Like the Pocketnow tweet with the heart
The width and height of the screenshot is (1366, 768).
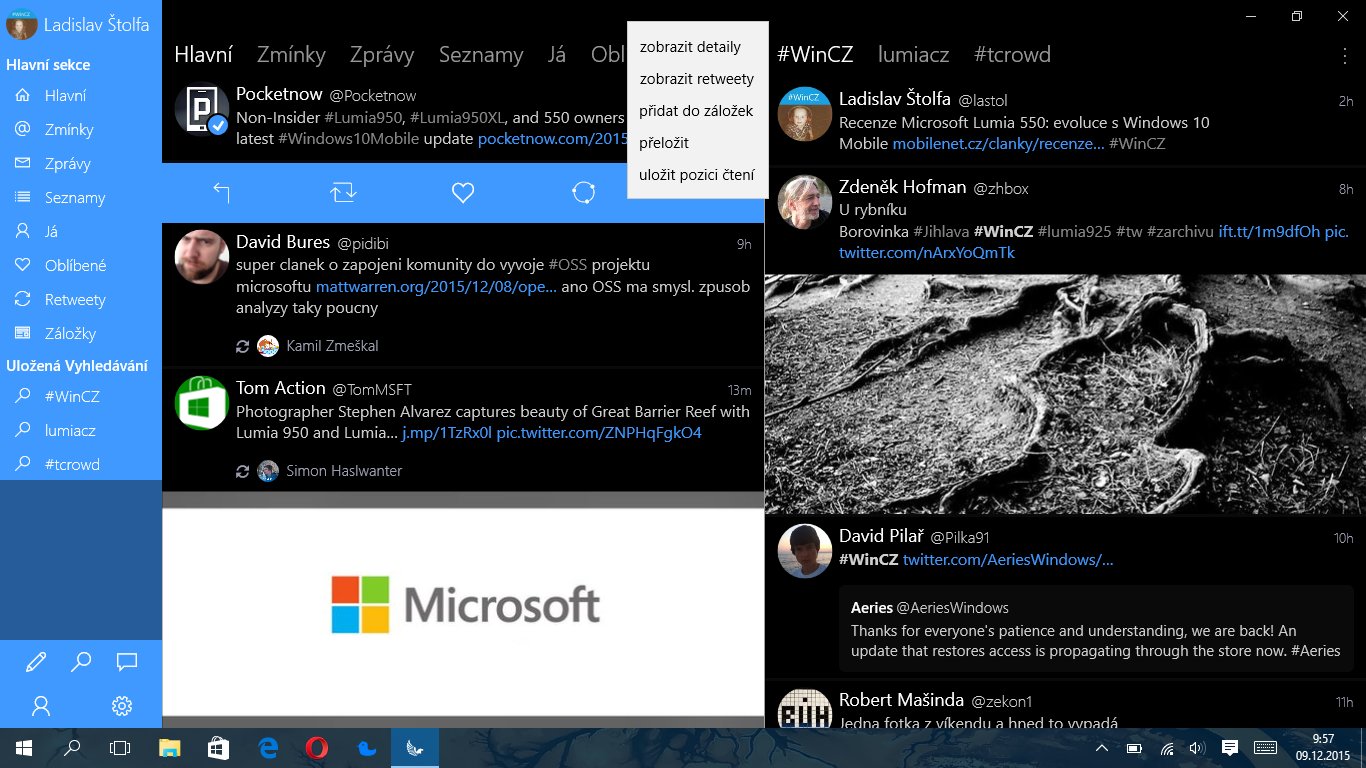click(x=462, y=193)
